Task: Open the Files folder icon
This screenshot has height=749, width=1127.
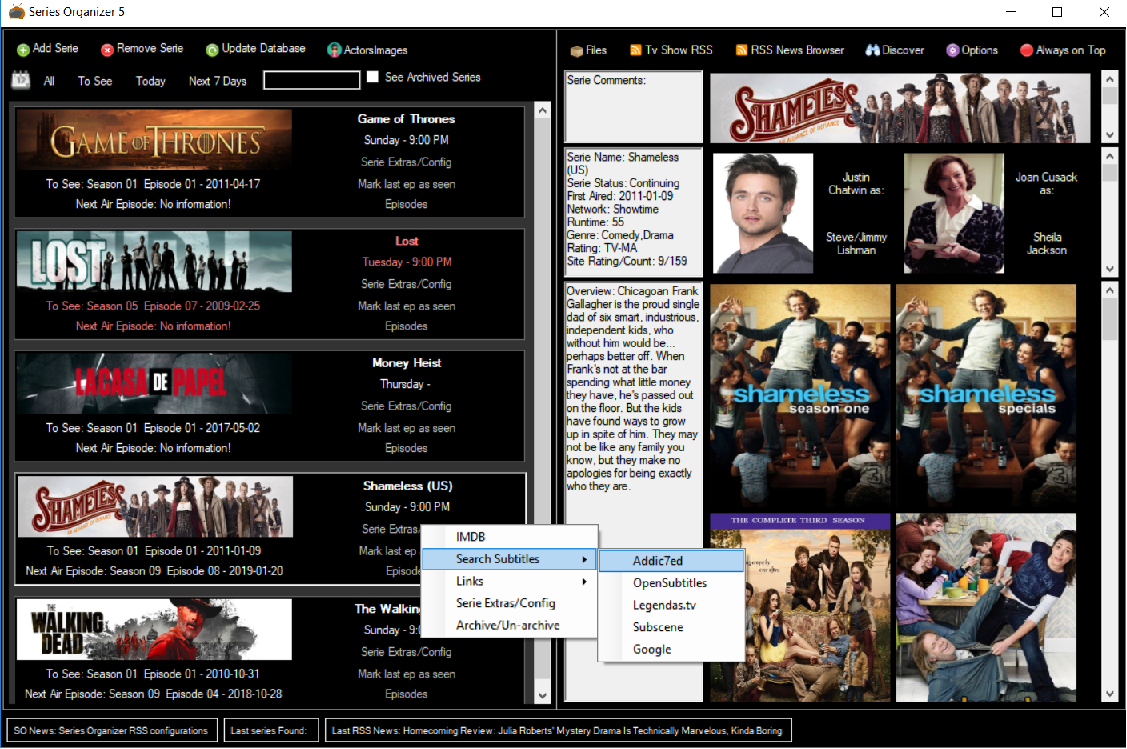Action: pyautogui.click(x=576, y=50)
